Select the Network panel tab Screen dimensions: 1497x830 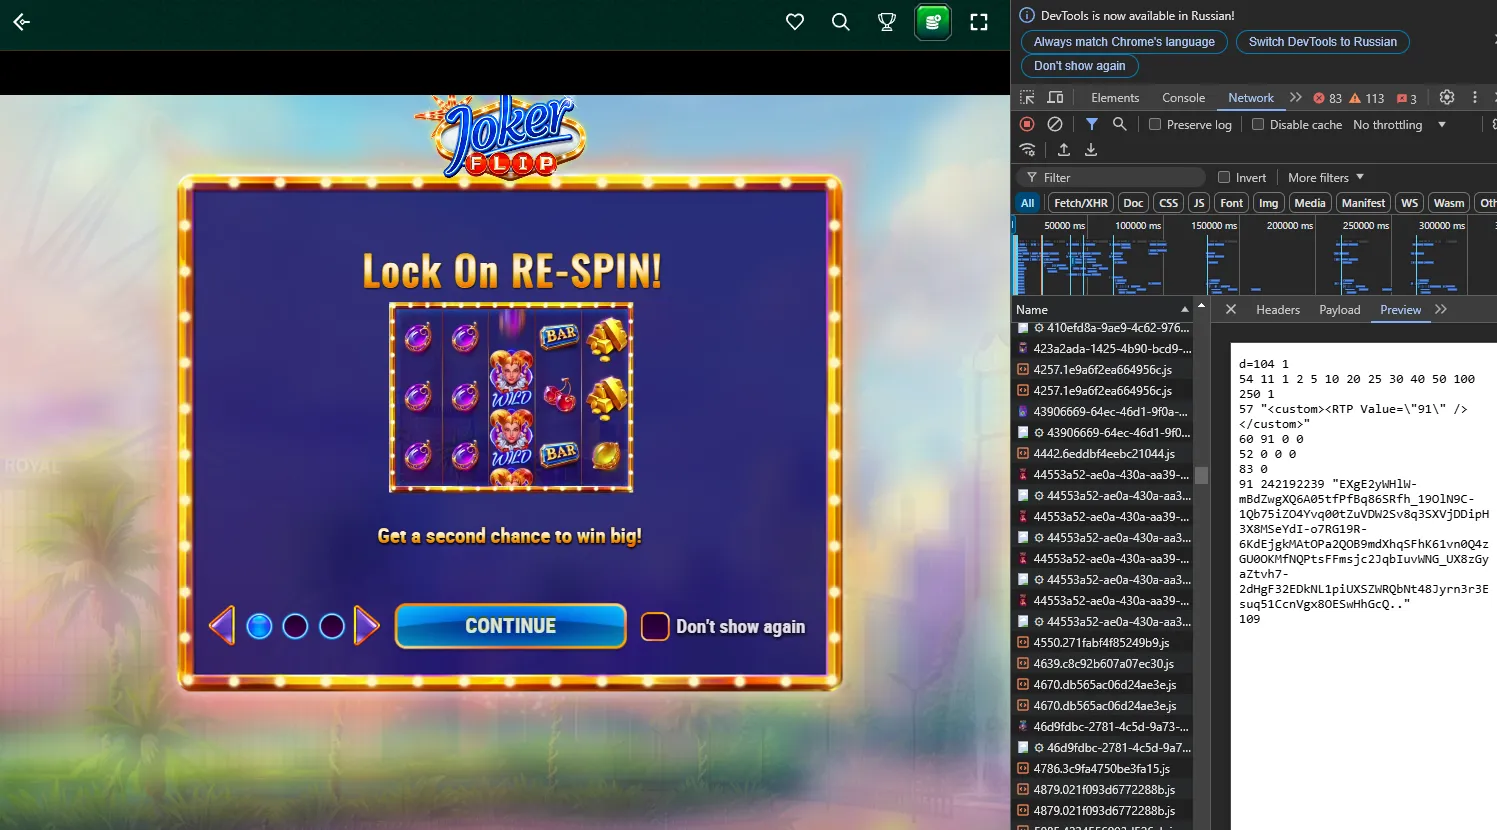coord(1251,97)
